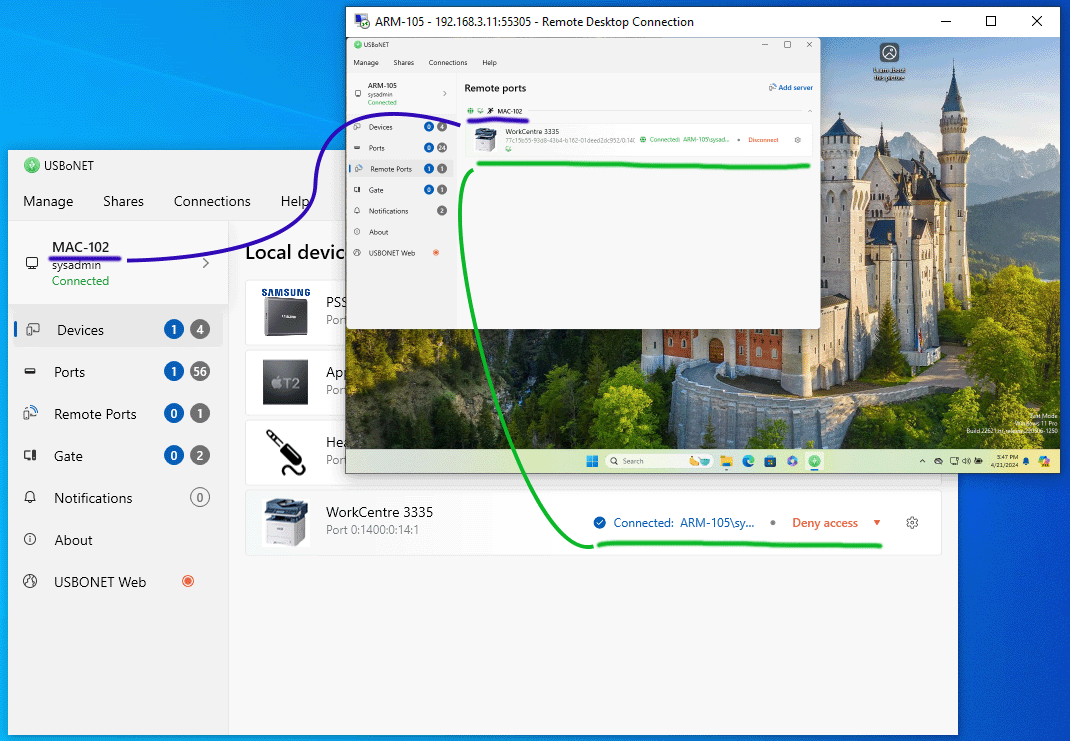Open USBONET Web in remote ARM-105 sidebar
The image size is (1070, 741).
coord(401,253)
